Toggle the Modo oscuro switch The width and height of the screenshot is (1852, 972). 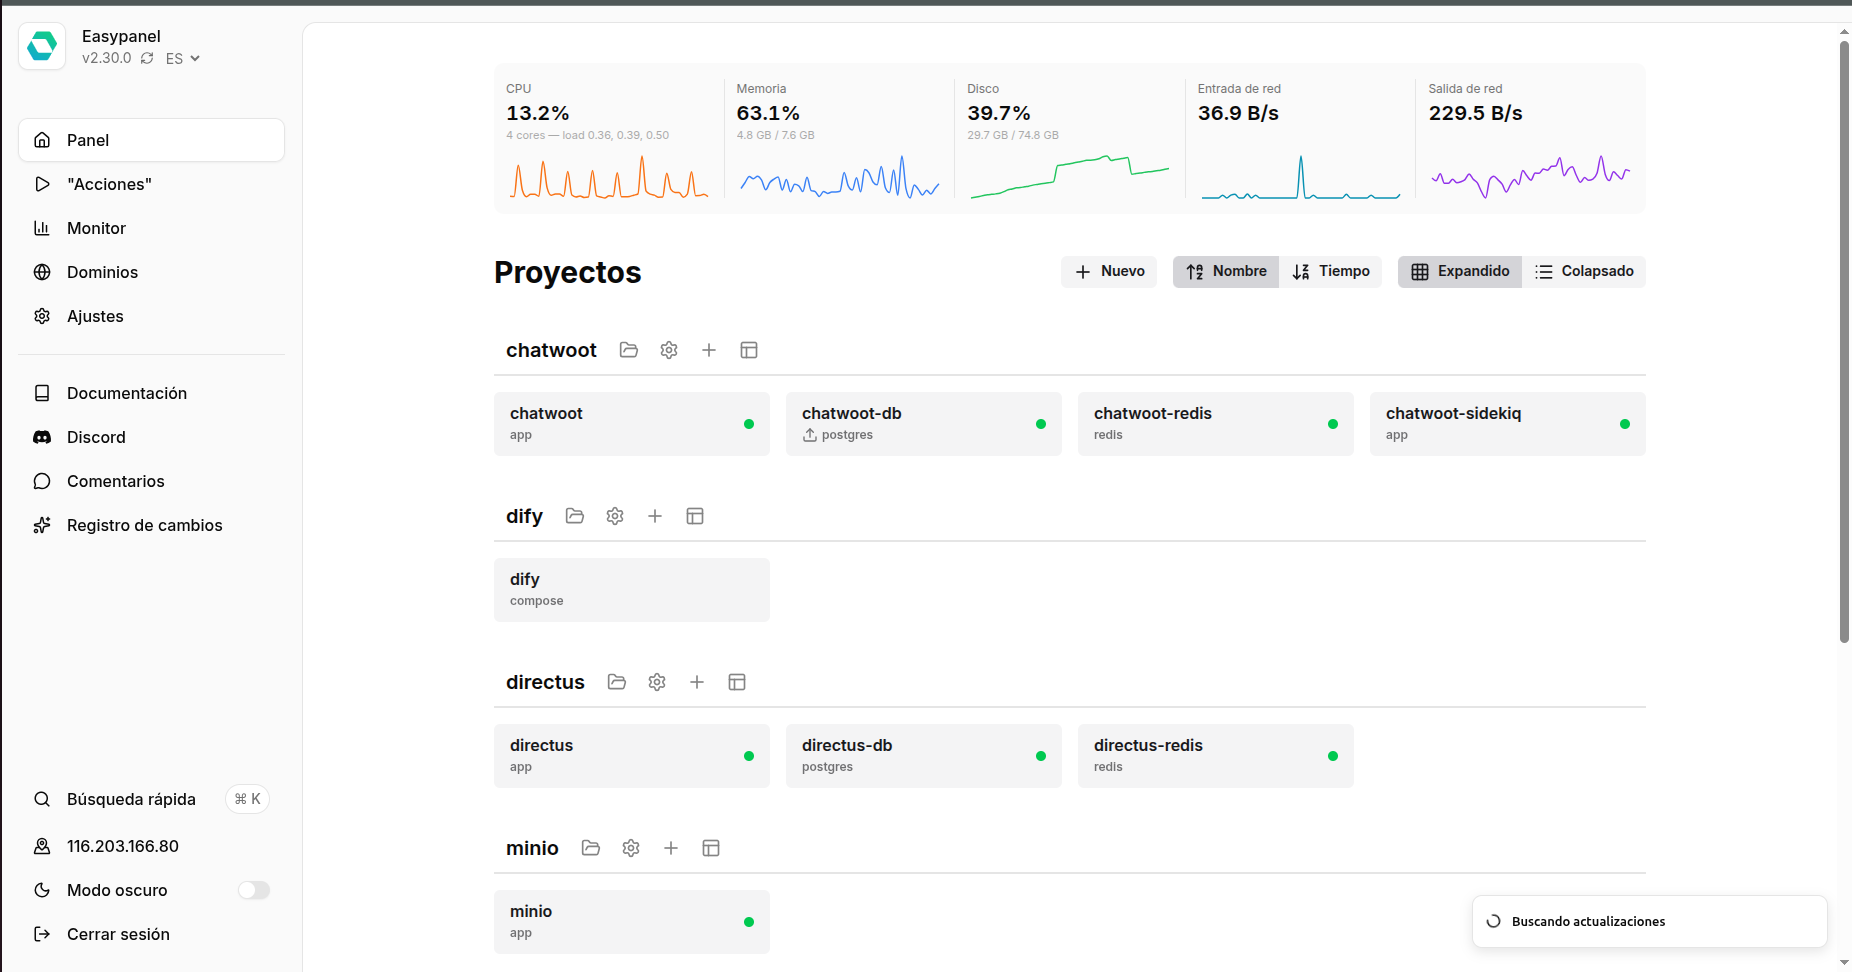pos(254,890)
